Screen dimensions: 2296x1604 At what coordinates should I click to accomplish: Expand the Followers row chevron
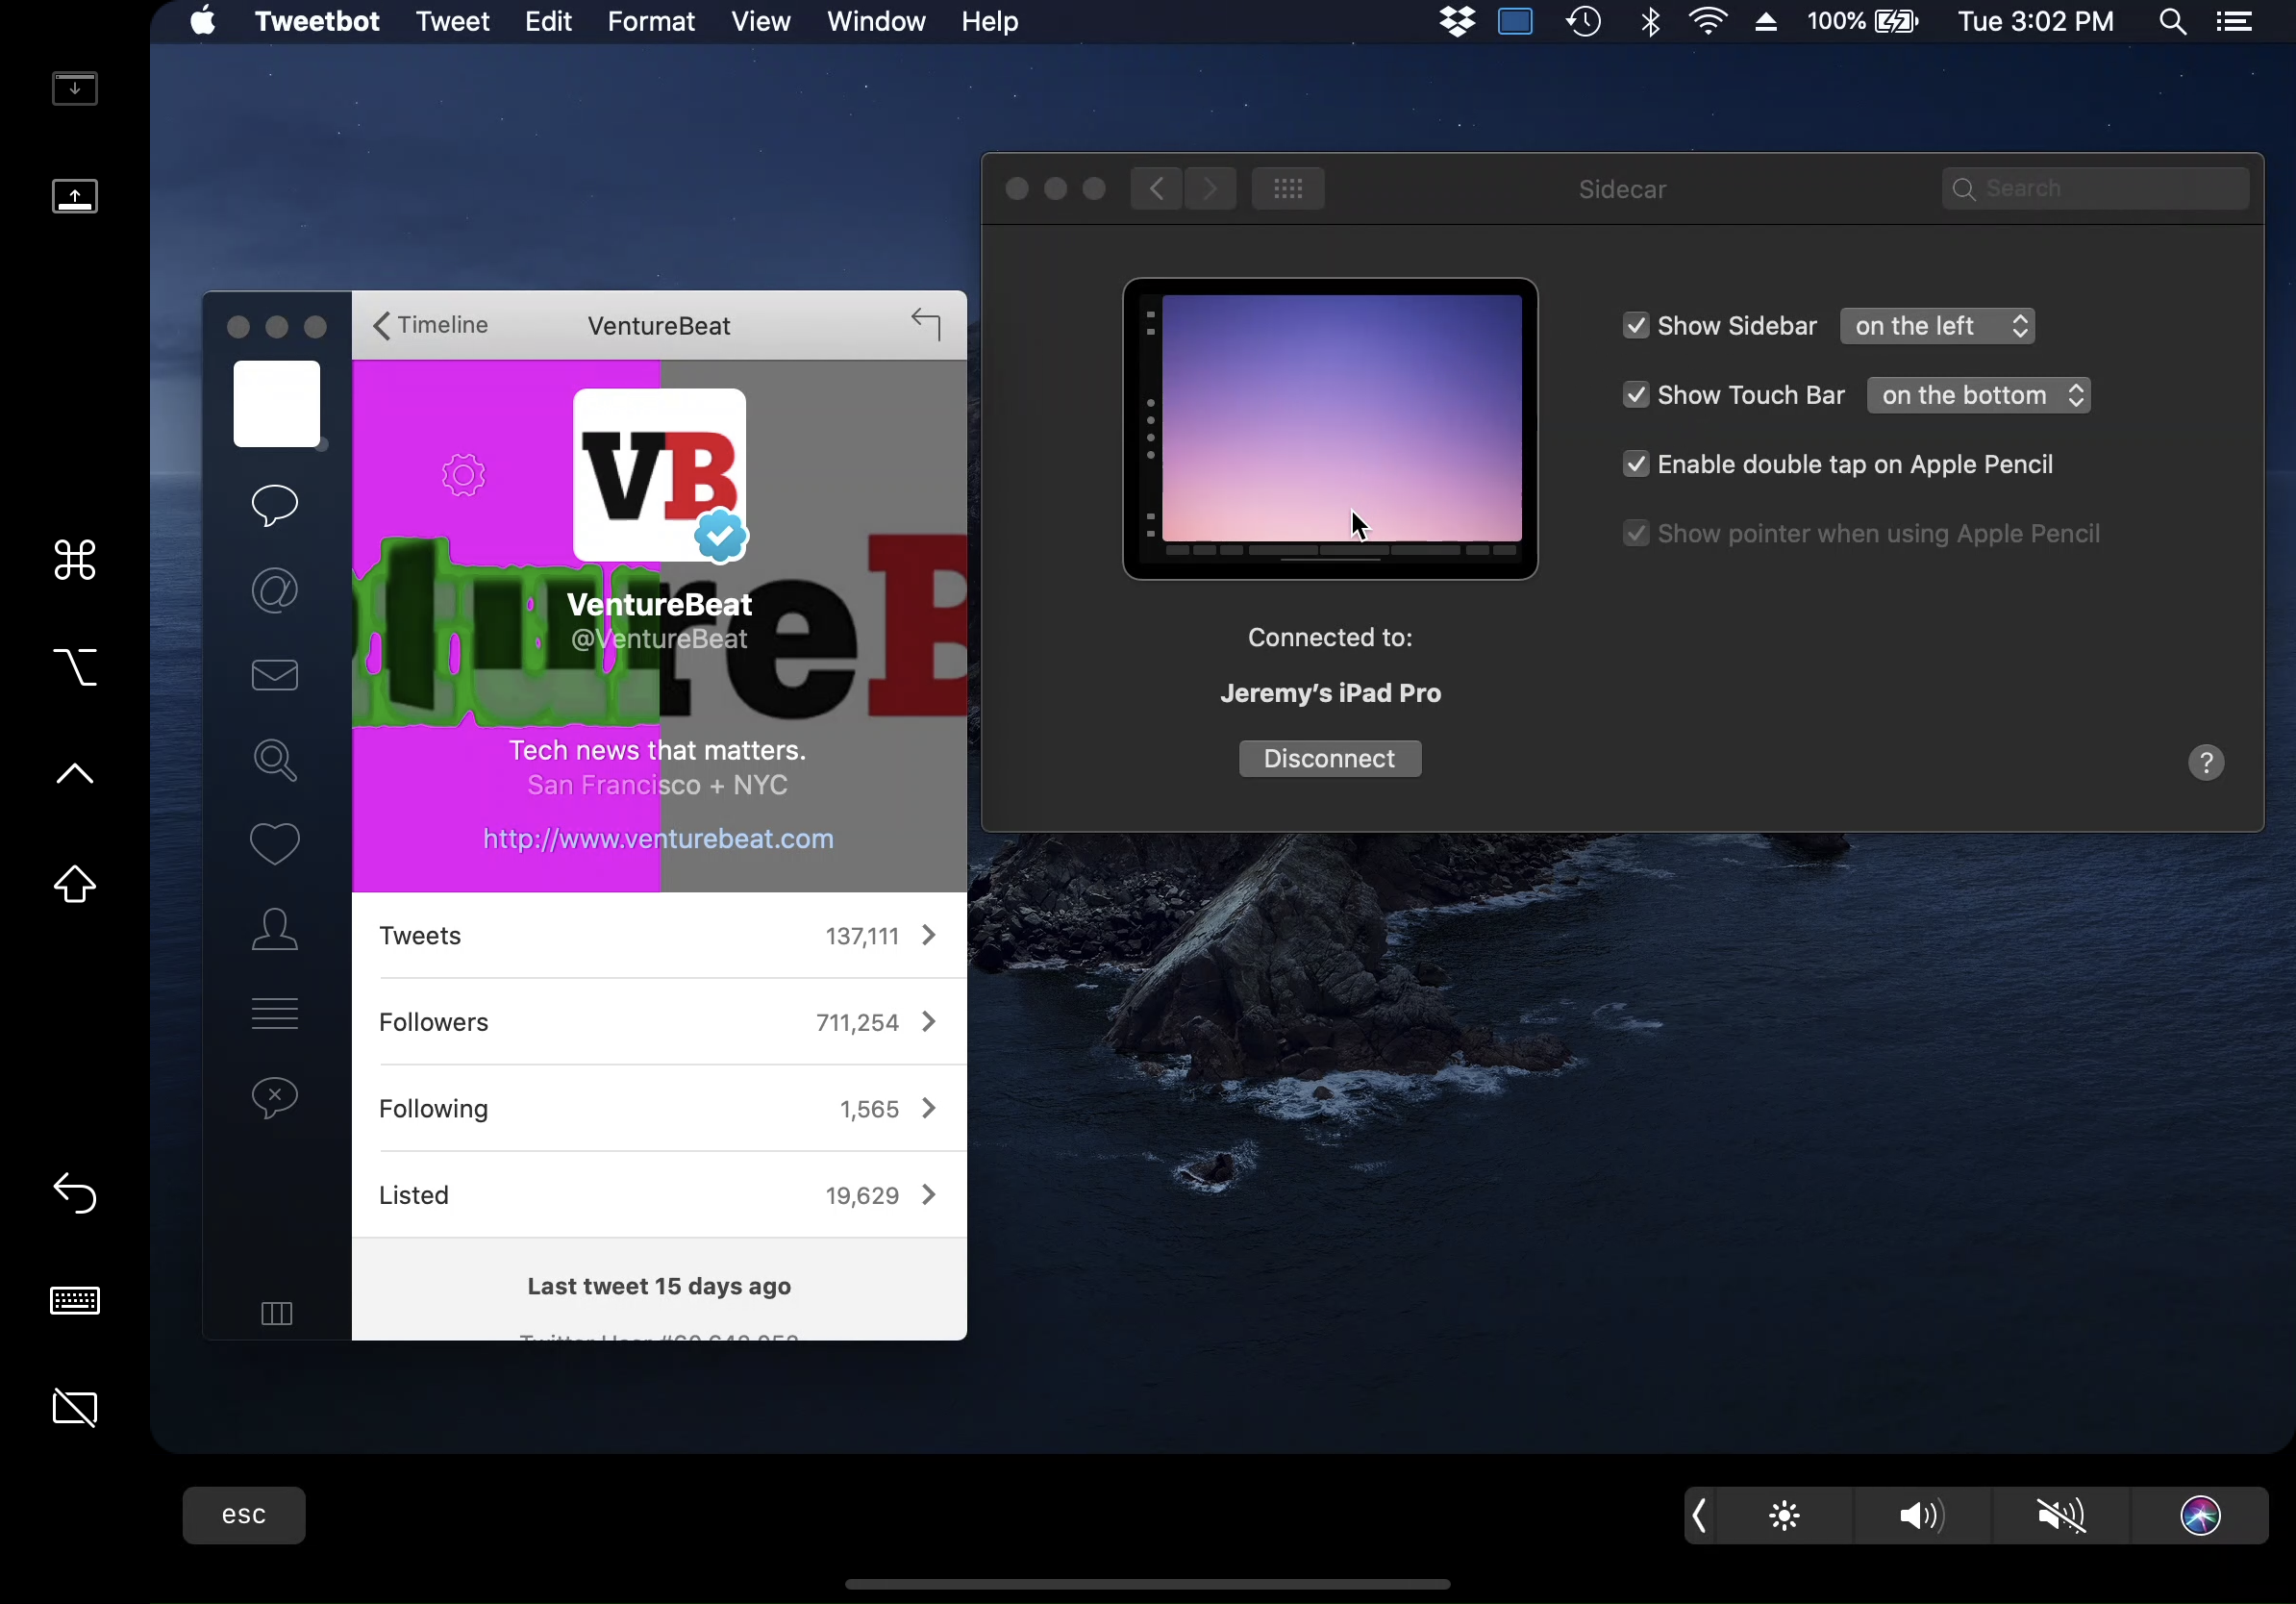point(929,1021)
